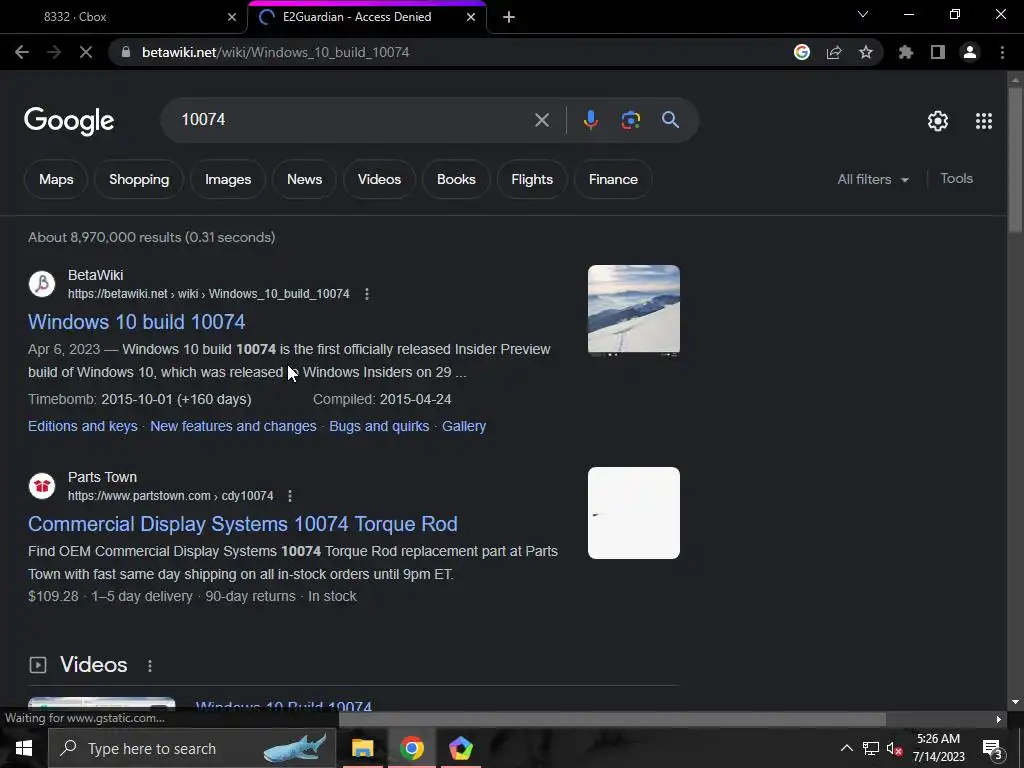Open more options for Parts Town result
Screen dimensions: 1024x768
pos(290,496)
